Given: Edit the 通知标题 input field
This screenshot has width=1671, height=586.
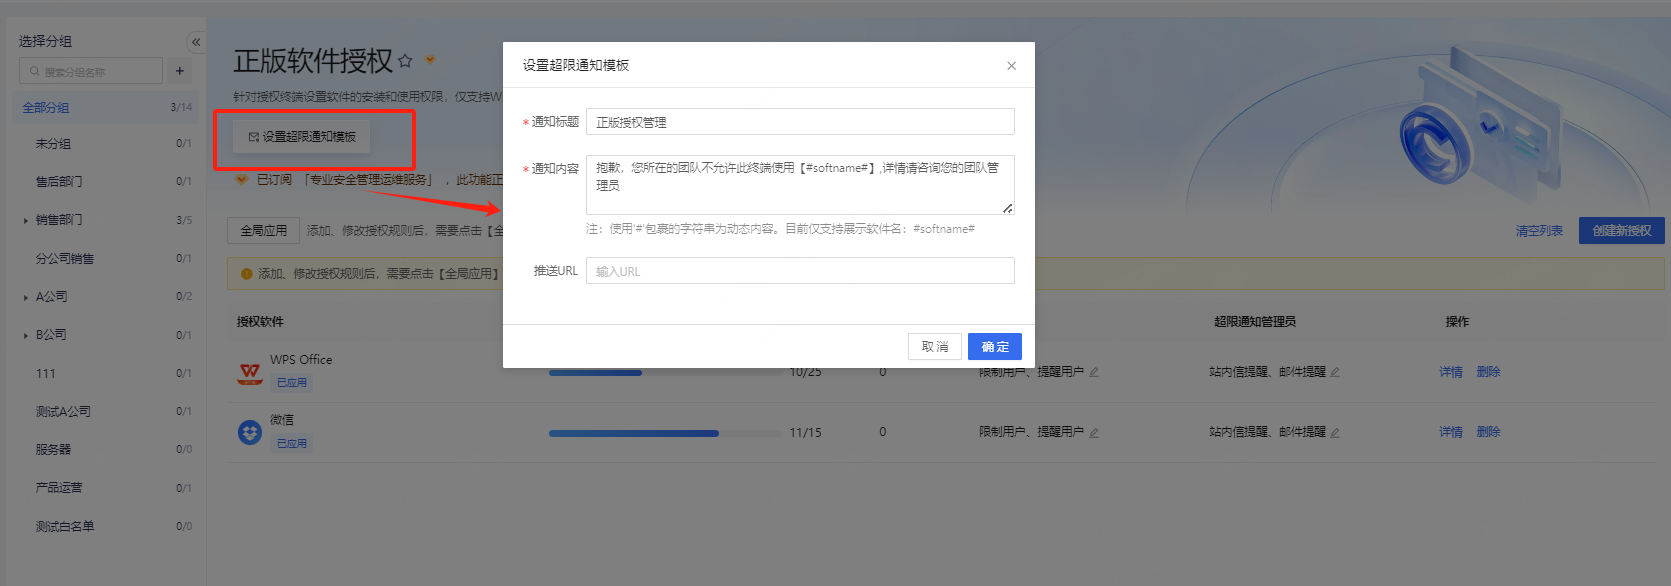Looking at the screenshot, I should (800, 122).
